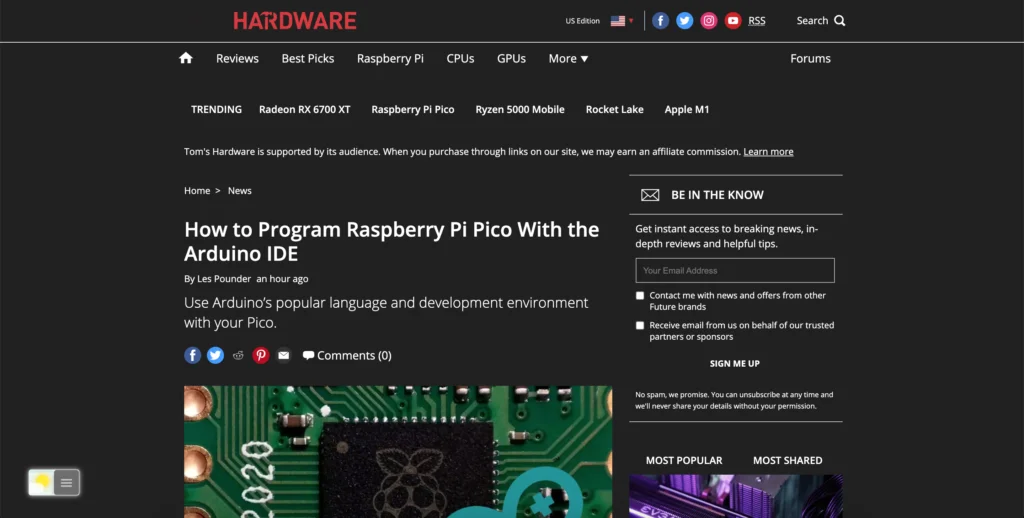Screen dimensions: 1024x518
Task: Open the Reviews menu
Action: tap(237, 59)
